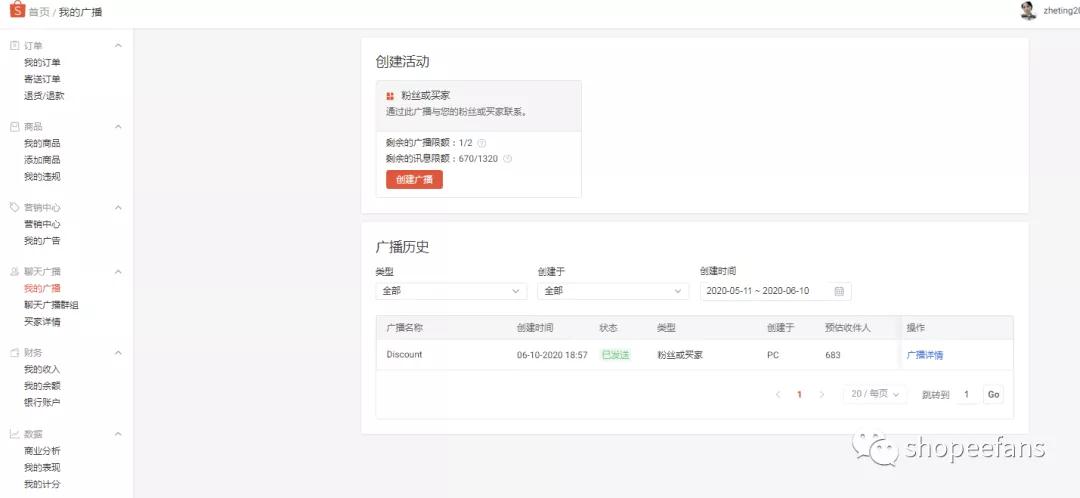Open calendar icon in date range field
Image resolution: width=1080 pixels, height=498 pixels.
coord(839,291)
